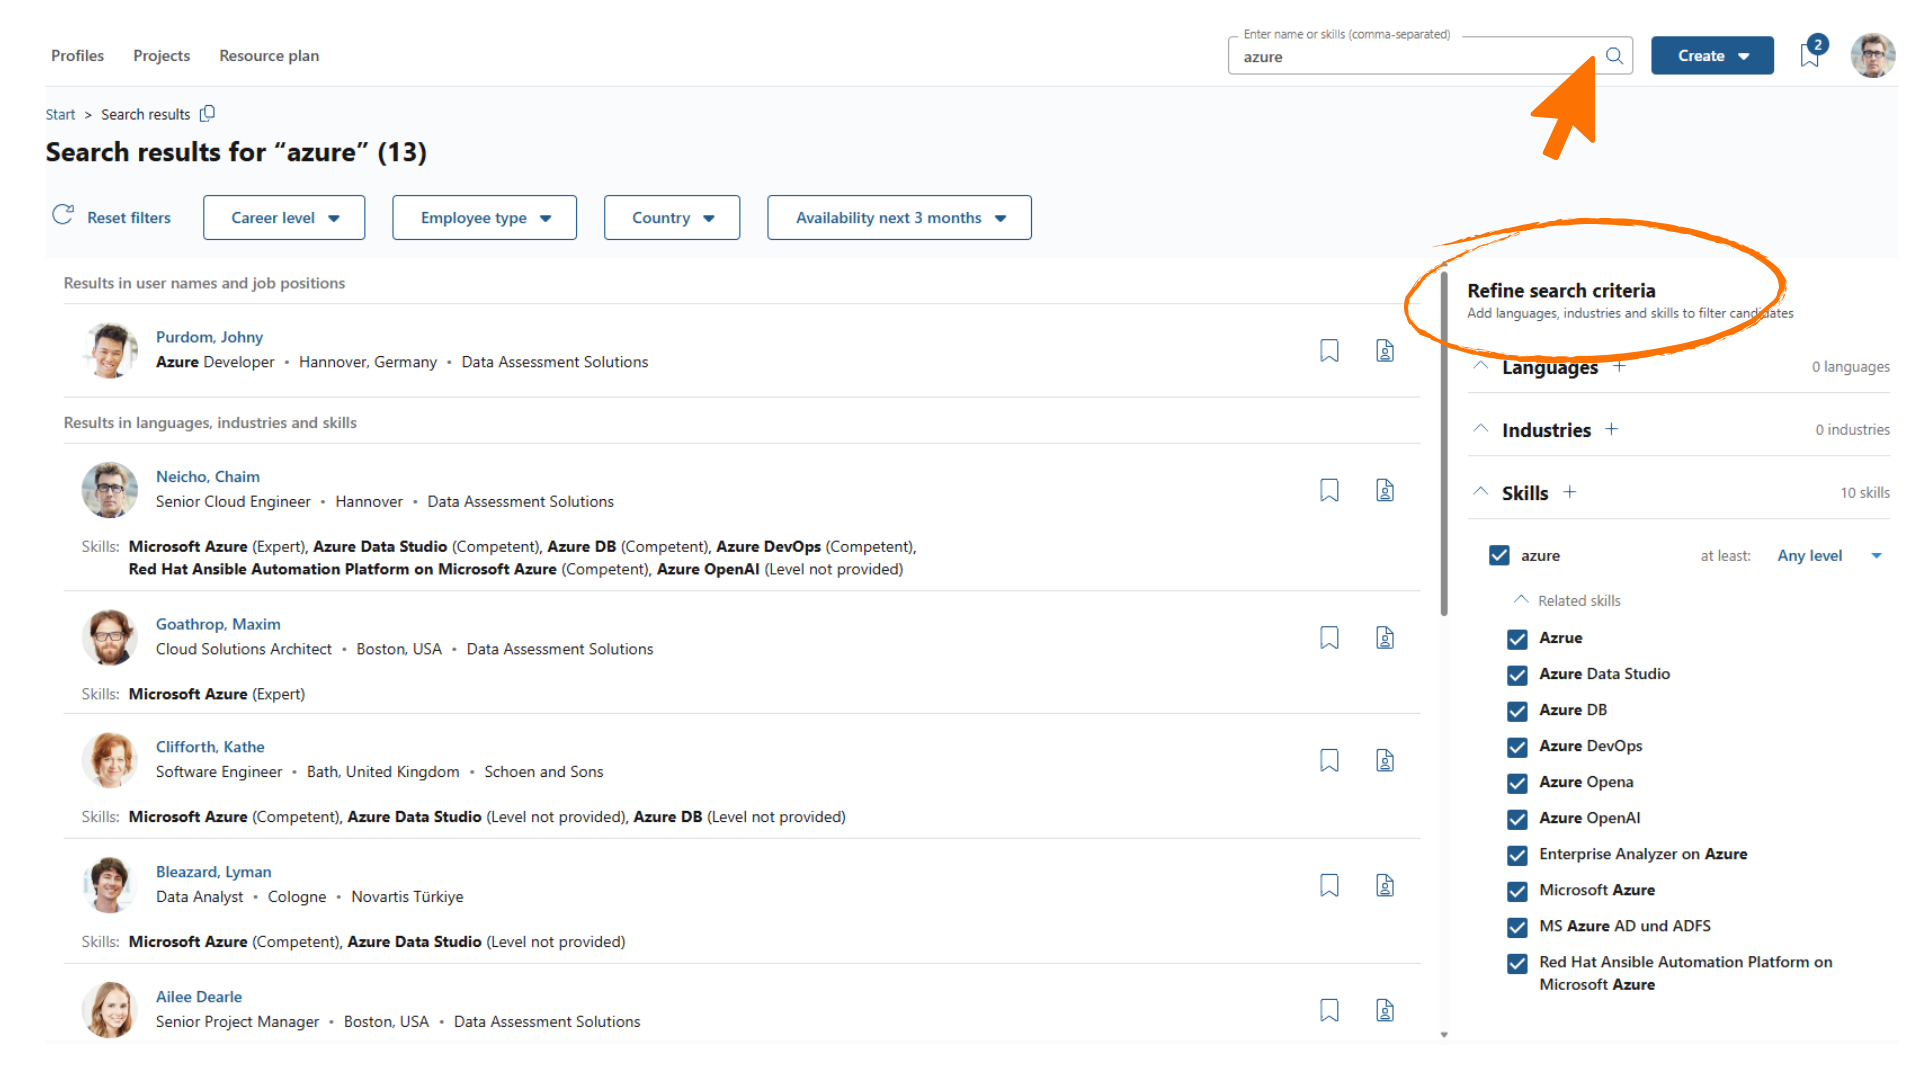Click Reset filters
1920x1080 pixels.
coord(111,217)
